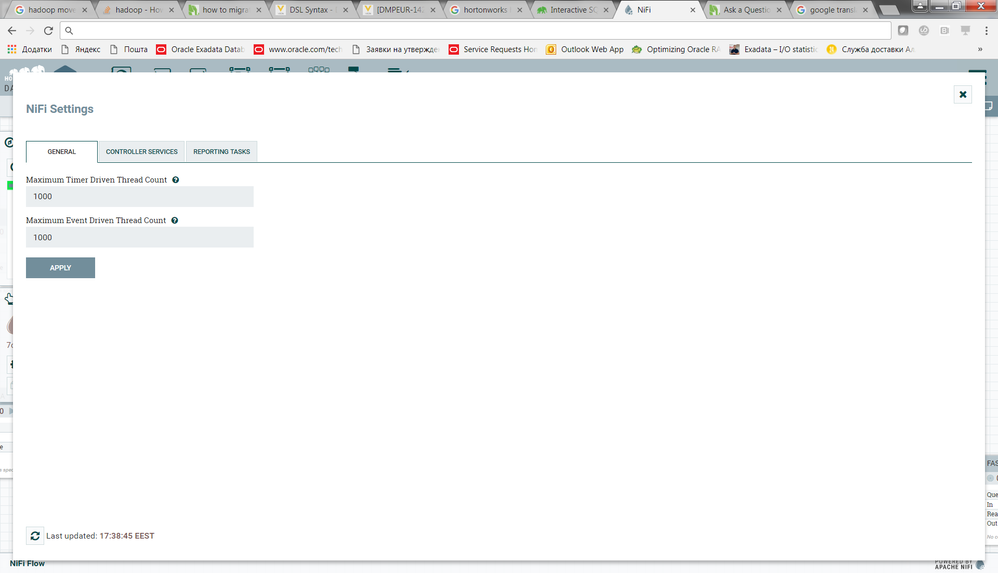Click help icon for Timer Driven Thread Count

tap(176, 180)
